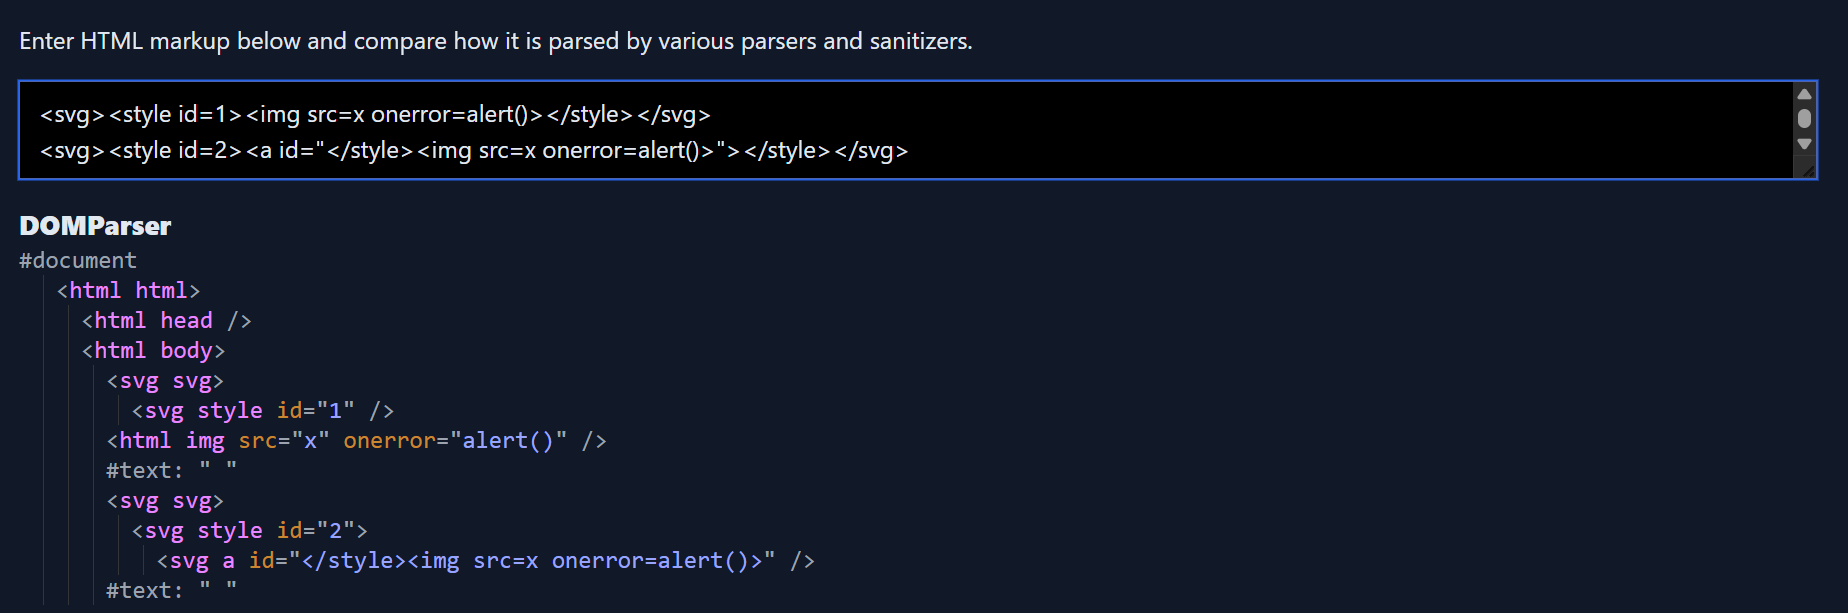1848x613 pixels.
Task: Select the DOMParser heading
Action: click(95, 226)
